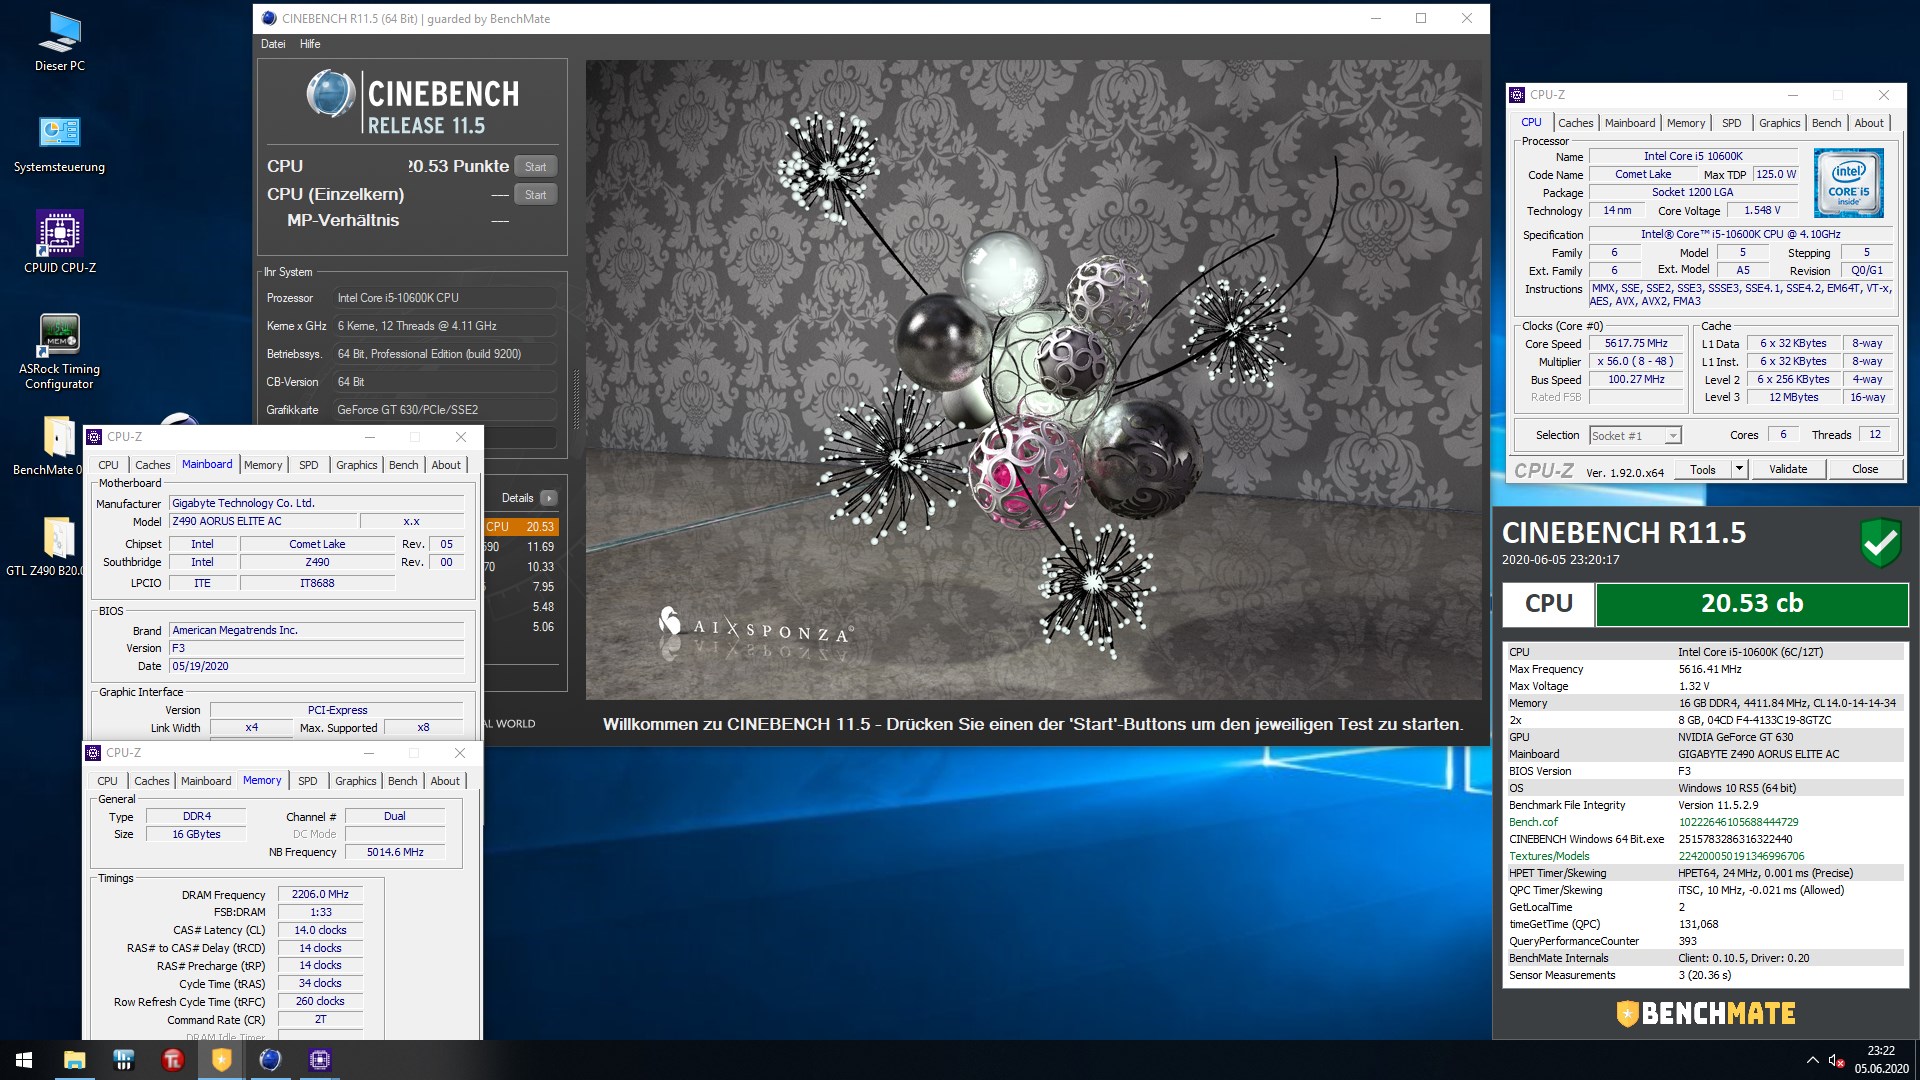Click the Textures/Models integrity link
The width and height of the screenshot is (1920, 1080).
(1549, 856)
